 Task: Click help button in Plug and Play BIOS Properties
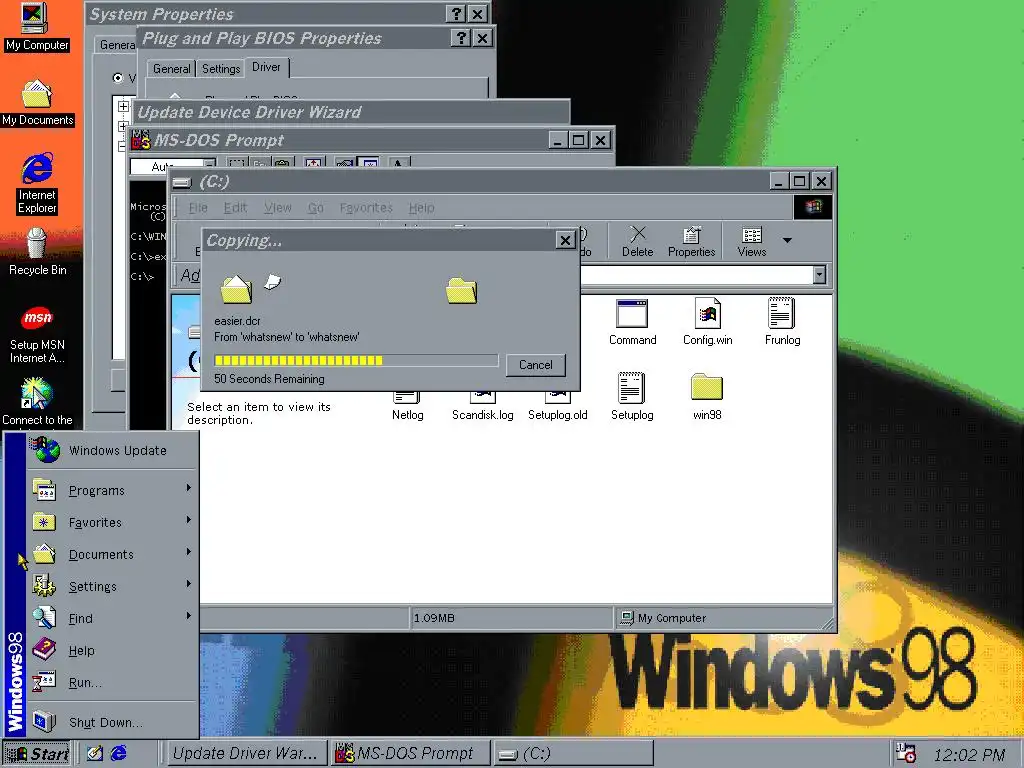coord(461,38)
